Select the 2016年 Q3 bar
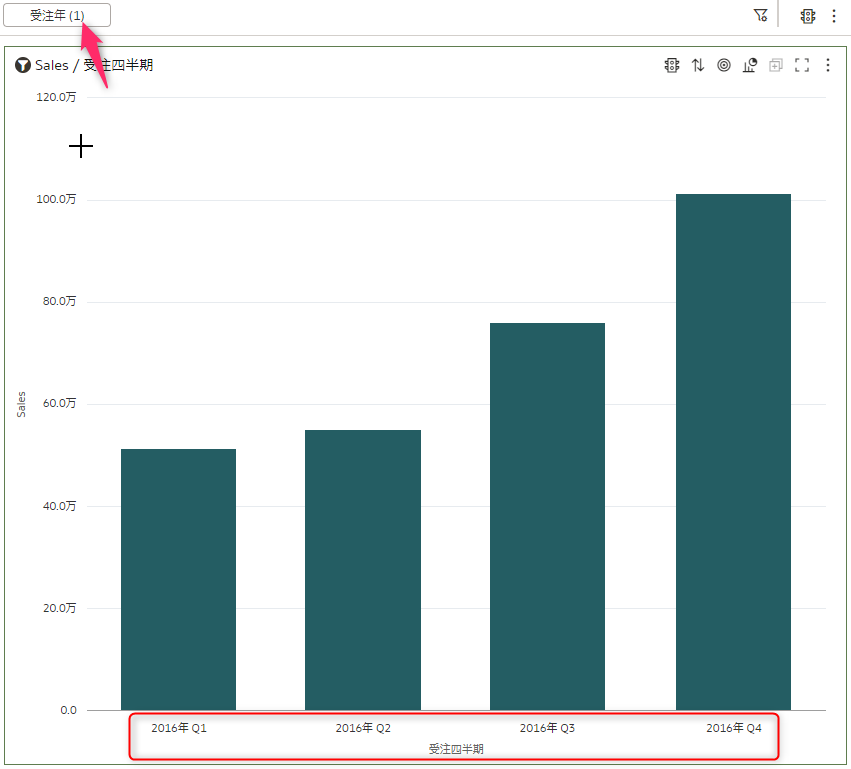Screen dimensions: 851x769 tap(547, 516)
